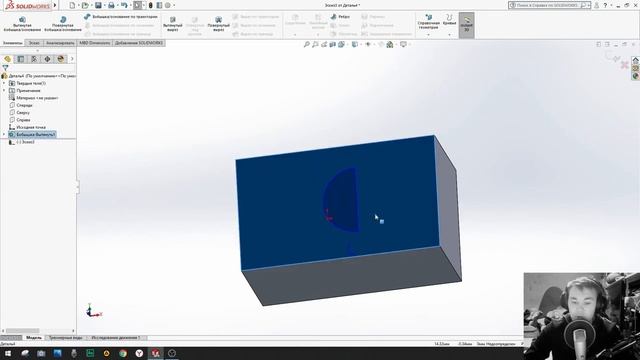Viewport: 640px width, 360px height.
Task: Switch to Исследование движения 1 tab
Action: point(116,338)
